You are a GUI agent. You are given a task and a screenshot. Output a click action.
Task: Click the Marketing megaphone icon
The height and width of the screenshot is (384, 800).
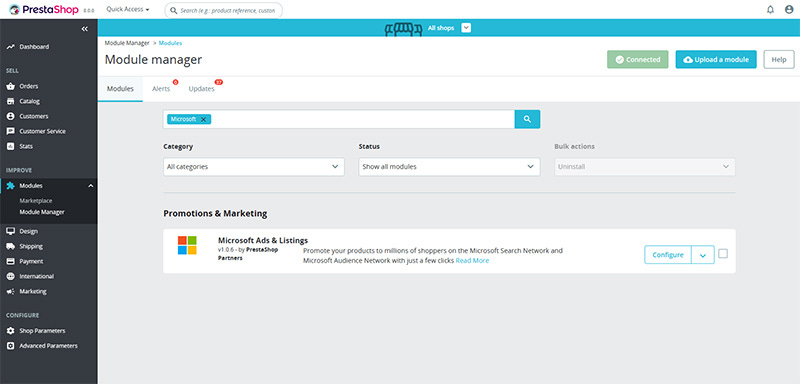point(10,292)
